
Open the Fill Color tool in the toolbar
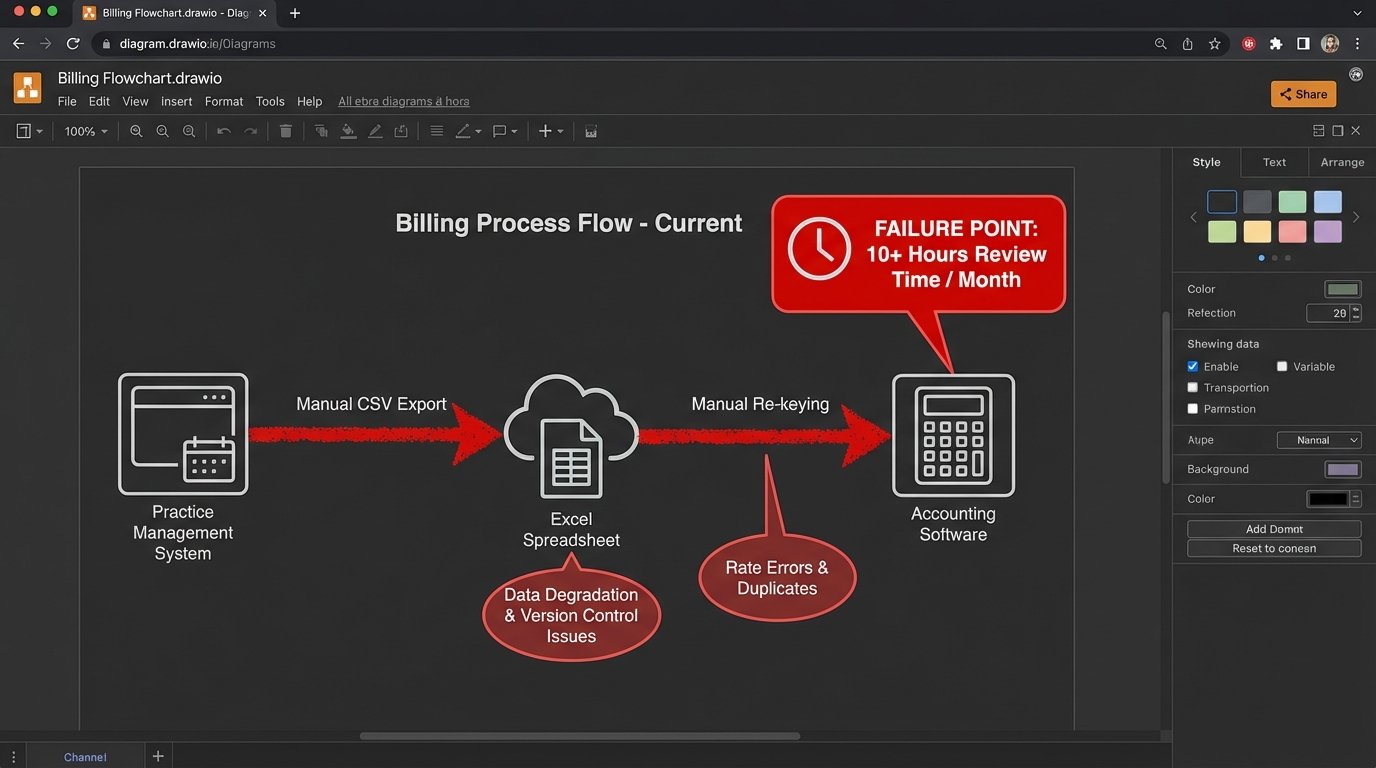click(x=348, y=130)
